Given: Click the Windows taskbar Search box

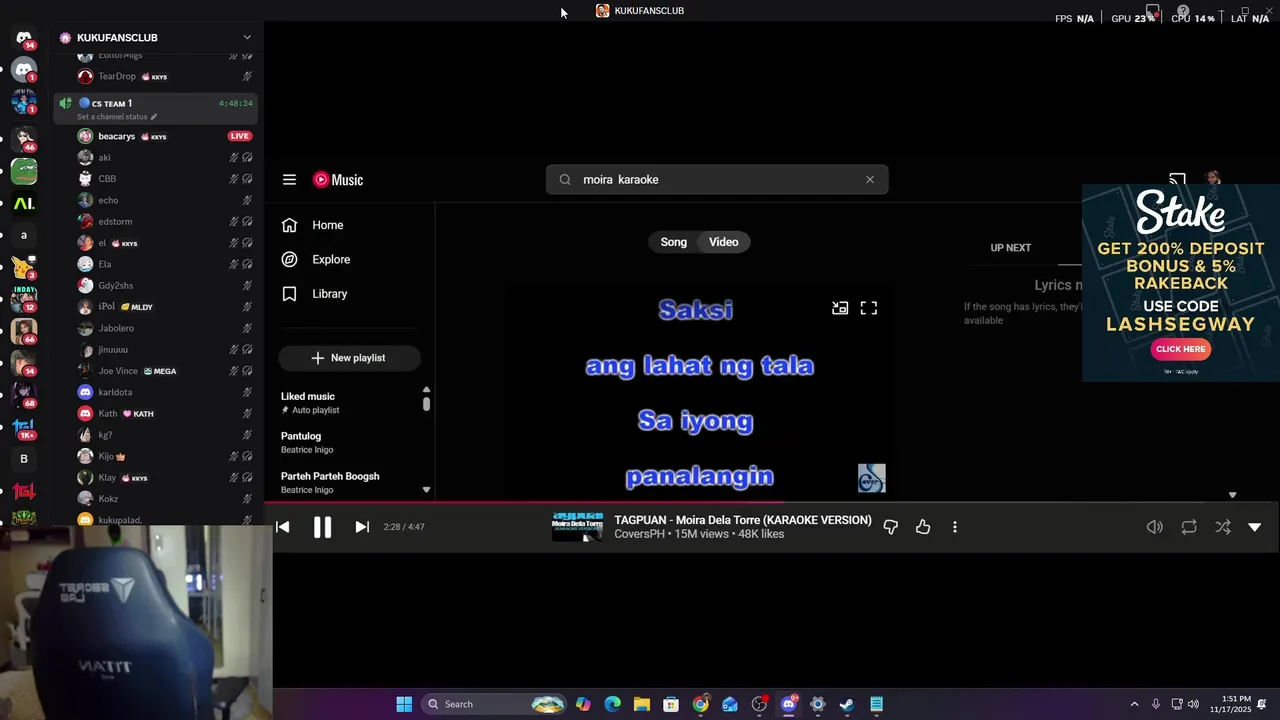Looking at the screenshot, I should (495, 704).
